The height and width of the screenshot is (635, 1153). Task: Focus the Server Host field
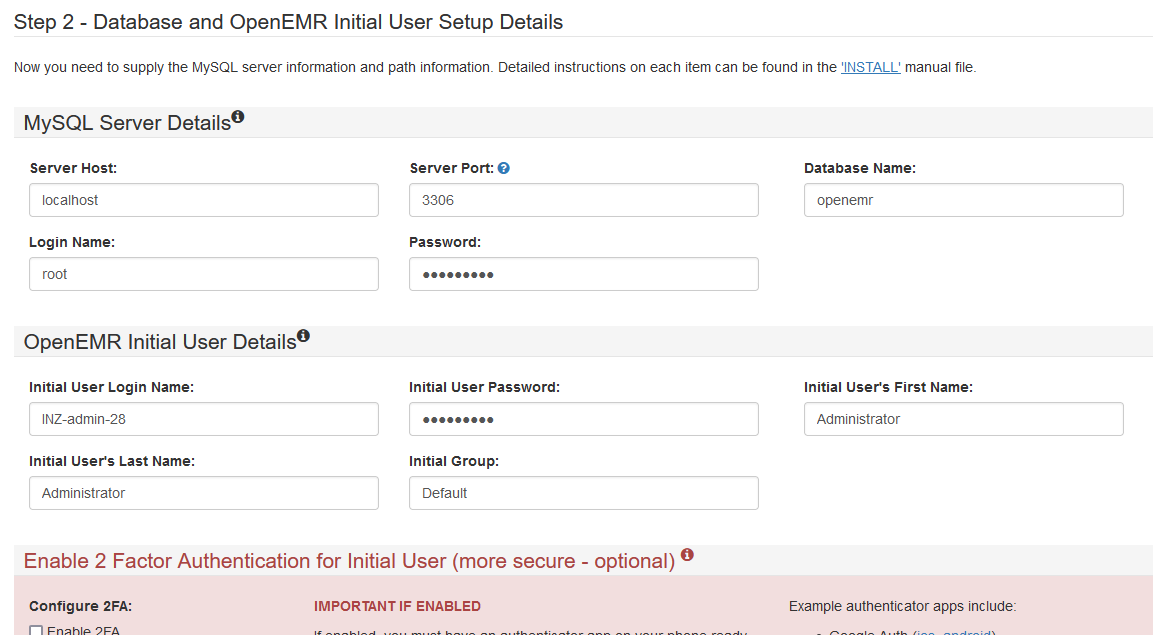204,200
